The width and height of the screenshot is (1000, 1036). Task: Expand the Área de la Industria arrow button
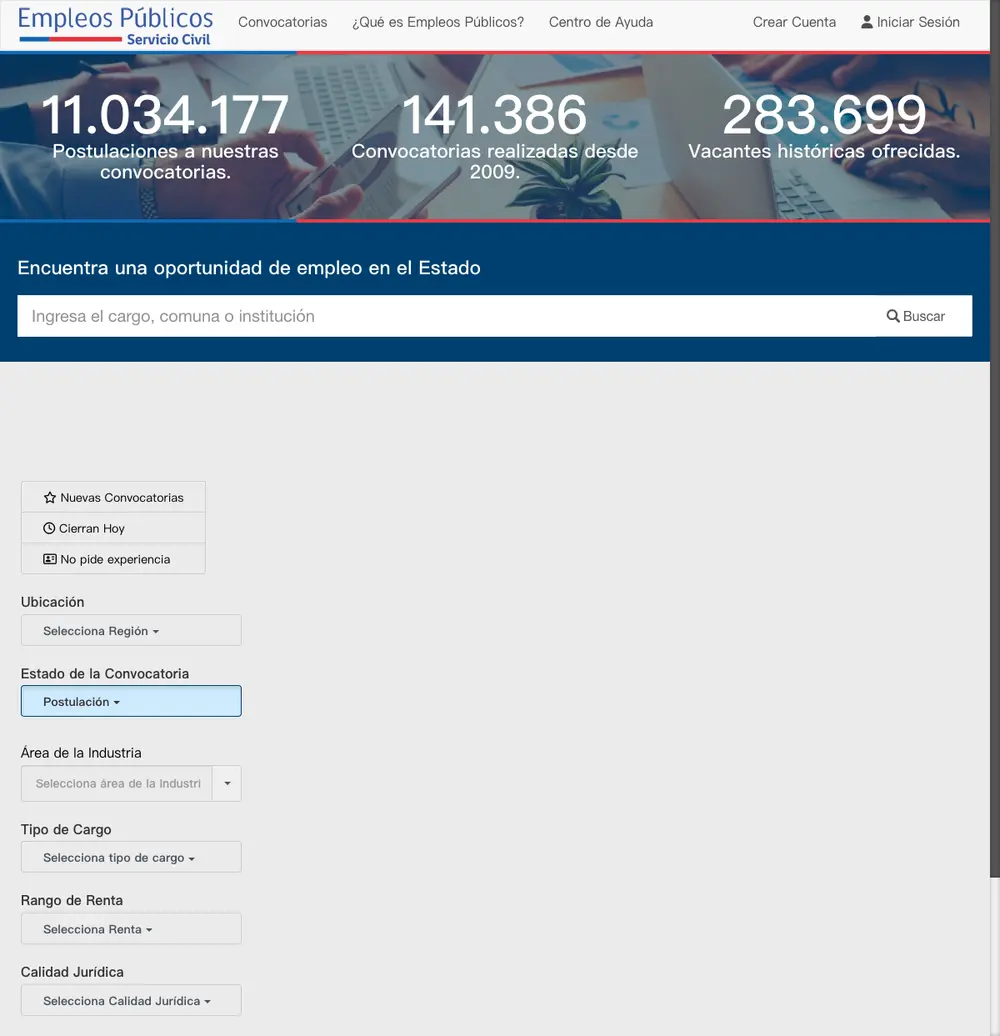click(x=227, y=784)
